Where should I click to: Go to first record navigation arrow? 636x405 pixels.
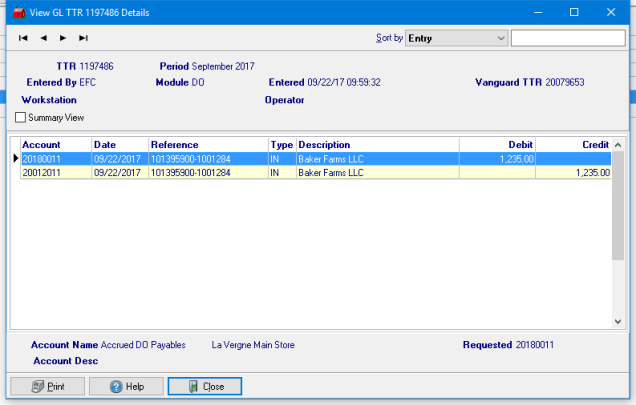point(23,38)
